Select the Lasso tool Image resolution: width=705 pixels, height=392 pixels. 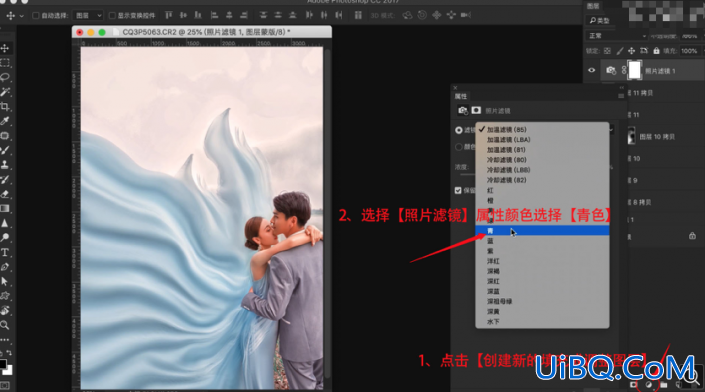pyautogui.click(x=5, y=77)
